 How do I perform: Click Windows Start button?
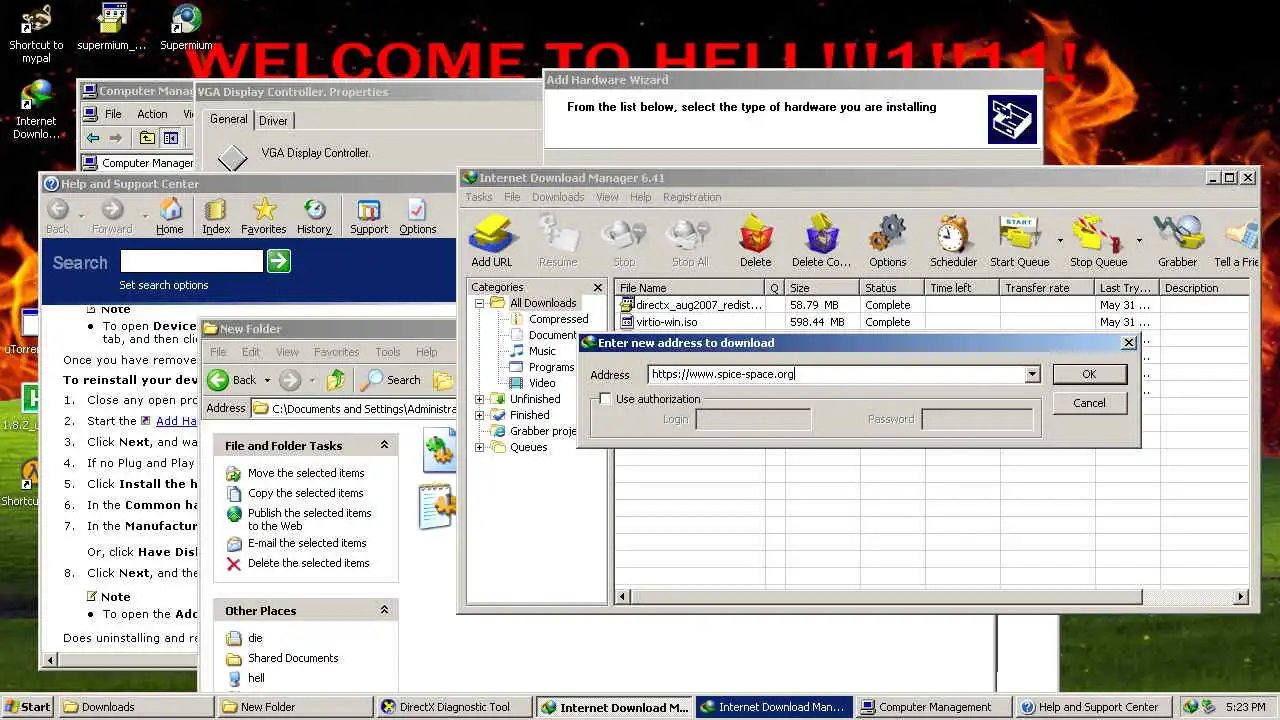point(28,707)
